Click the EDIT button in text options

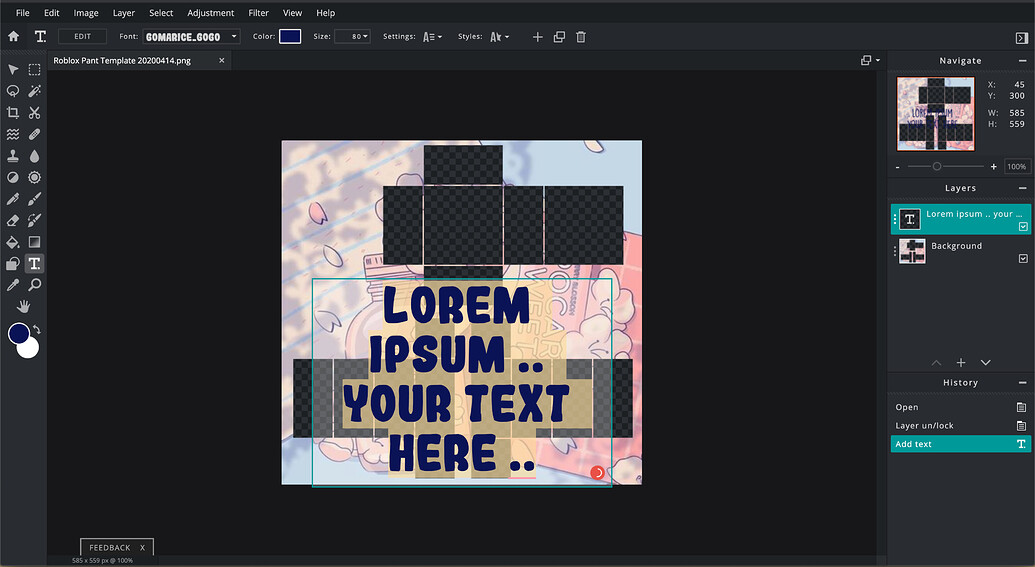click(x=82, y=37)
